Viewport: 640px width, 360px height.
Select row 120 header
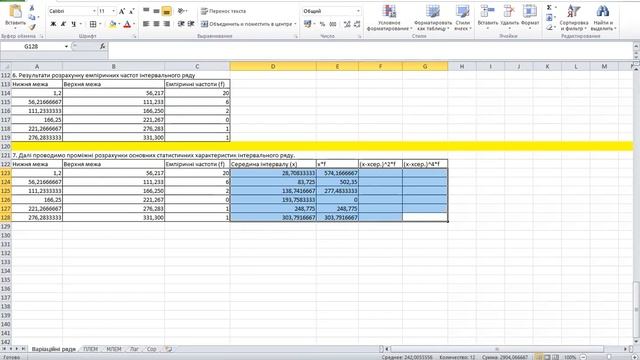[x=6, y=147]
